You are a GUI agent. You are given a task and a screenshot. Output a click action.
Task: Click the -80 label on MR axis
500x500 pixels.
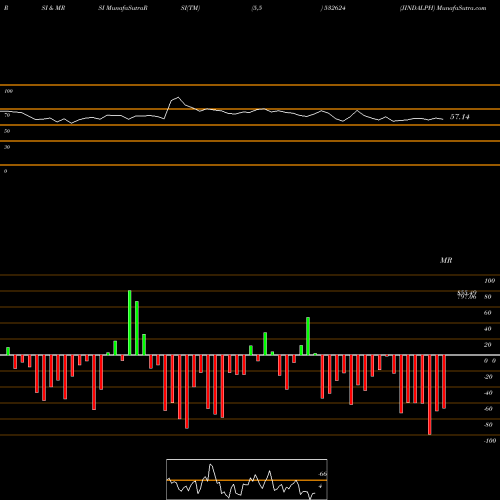(x=488, y=425)
